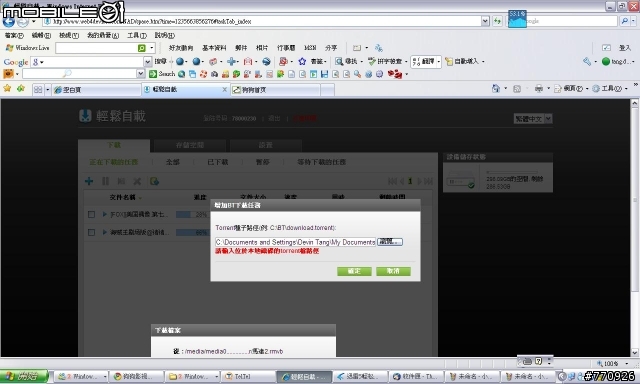Screen dimensions: 640x384
Task: Switch to the 設置 tab
Action: tap(266, 145)
